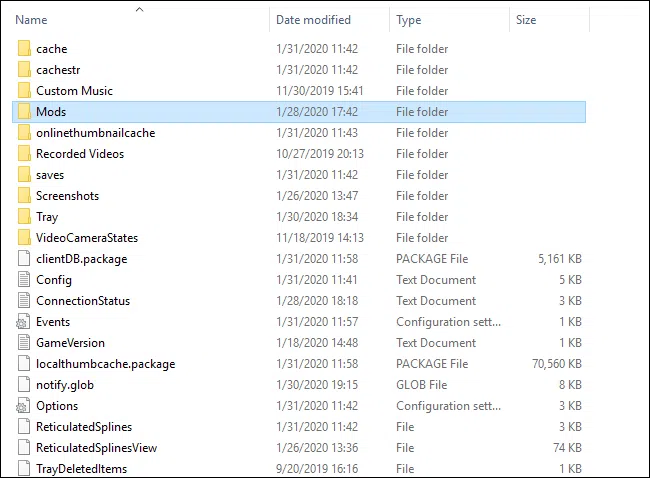Click the Type column header
Image resolution: width=650 pixels, height=478 pixels.
[x=408, y=20]
